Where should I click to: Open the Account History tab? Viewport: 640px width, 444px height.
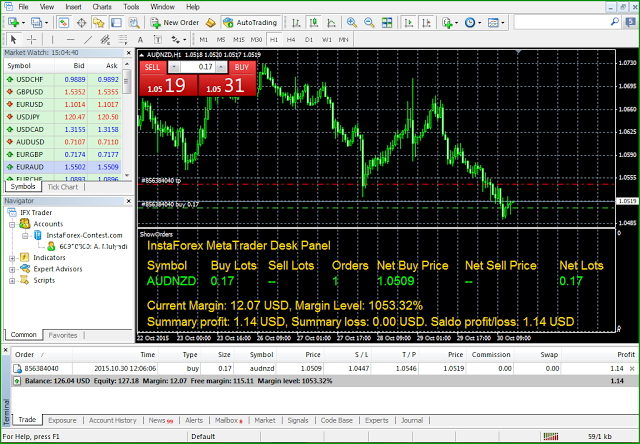point(113,420)
